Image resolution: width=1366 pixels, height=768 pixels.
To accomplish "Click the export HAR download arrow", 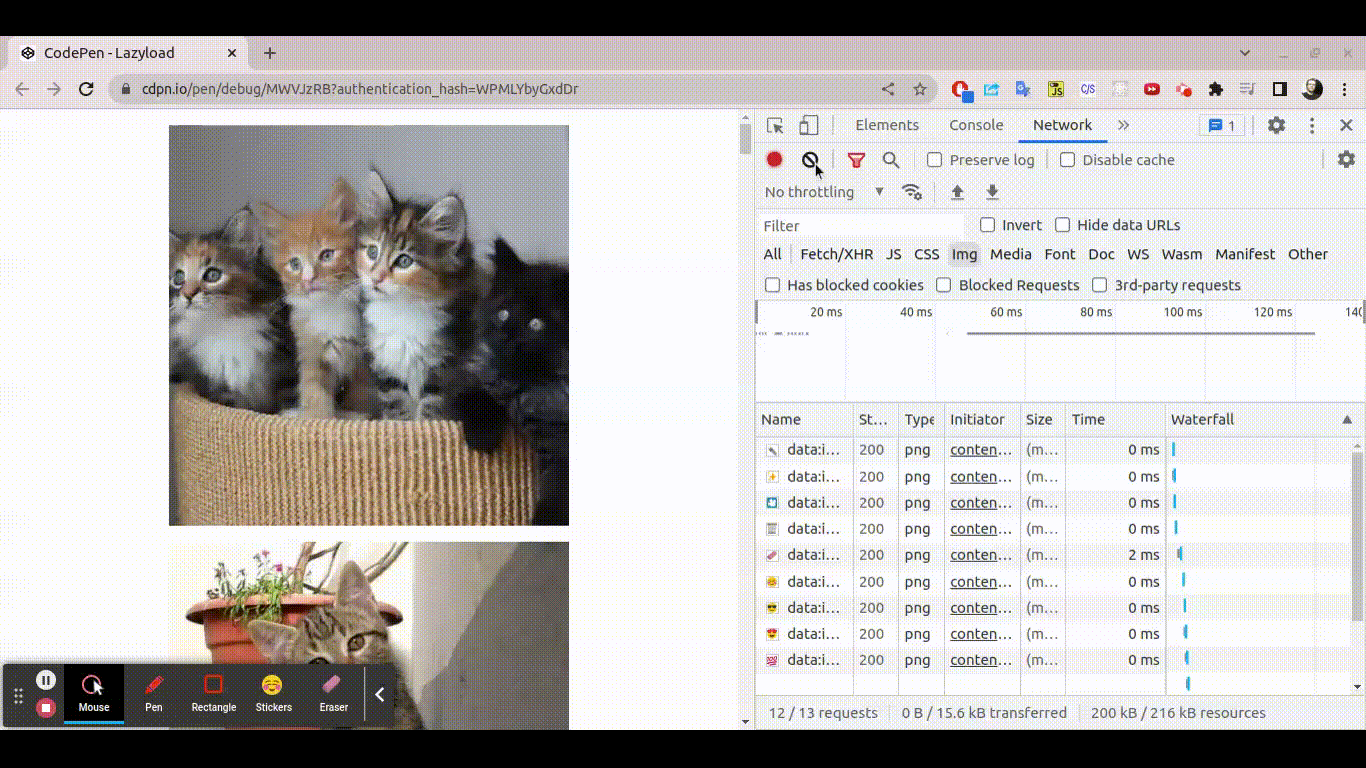I will tap(992, 192).
